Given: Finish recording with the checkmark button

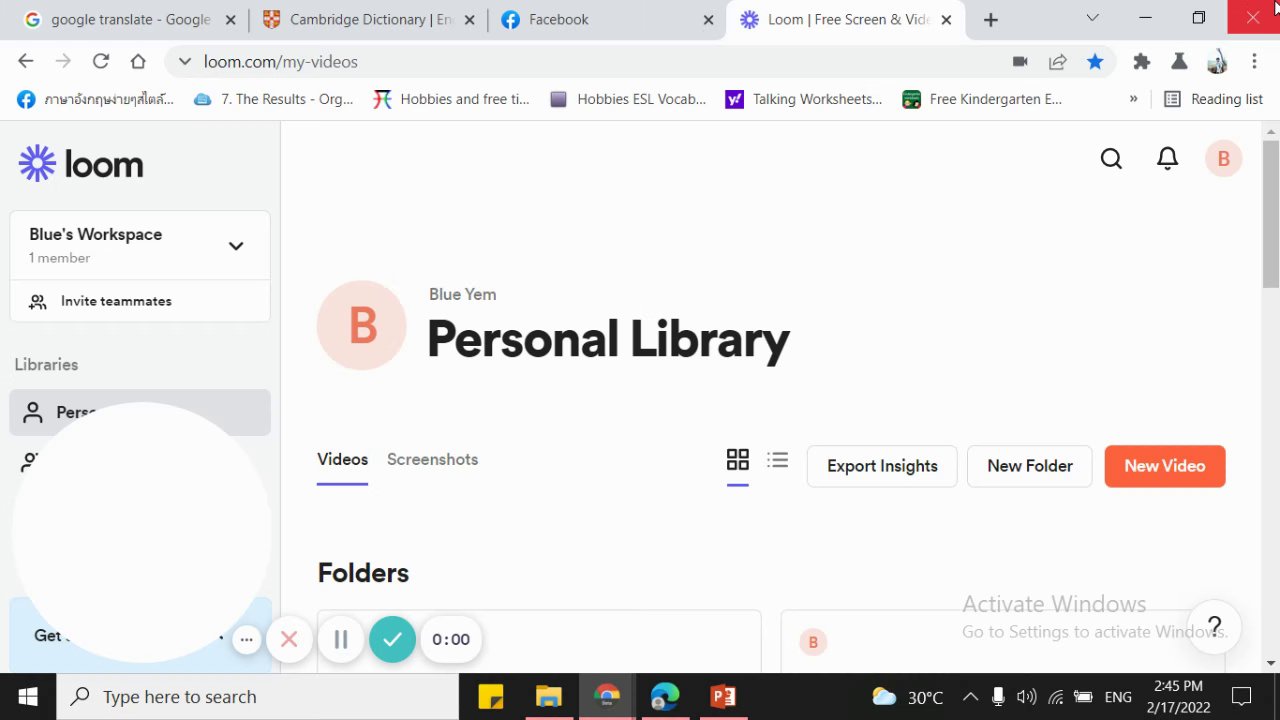Looking at the screenshot, I should pos(392,640).
